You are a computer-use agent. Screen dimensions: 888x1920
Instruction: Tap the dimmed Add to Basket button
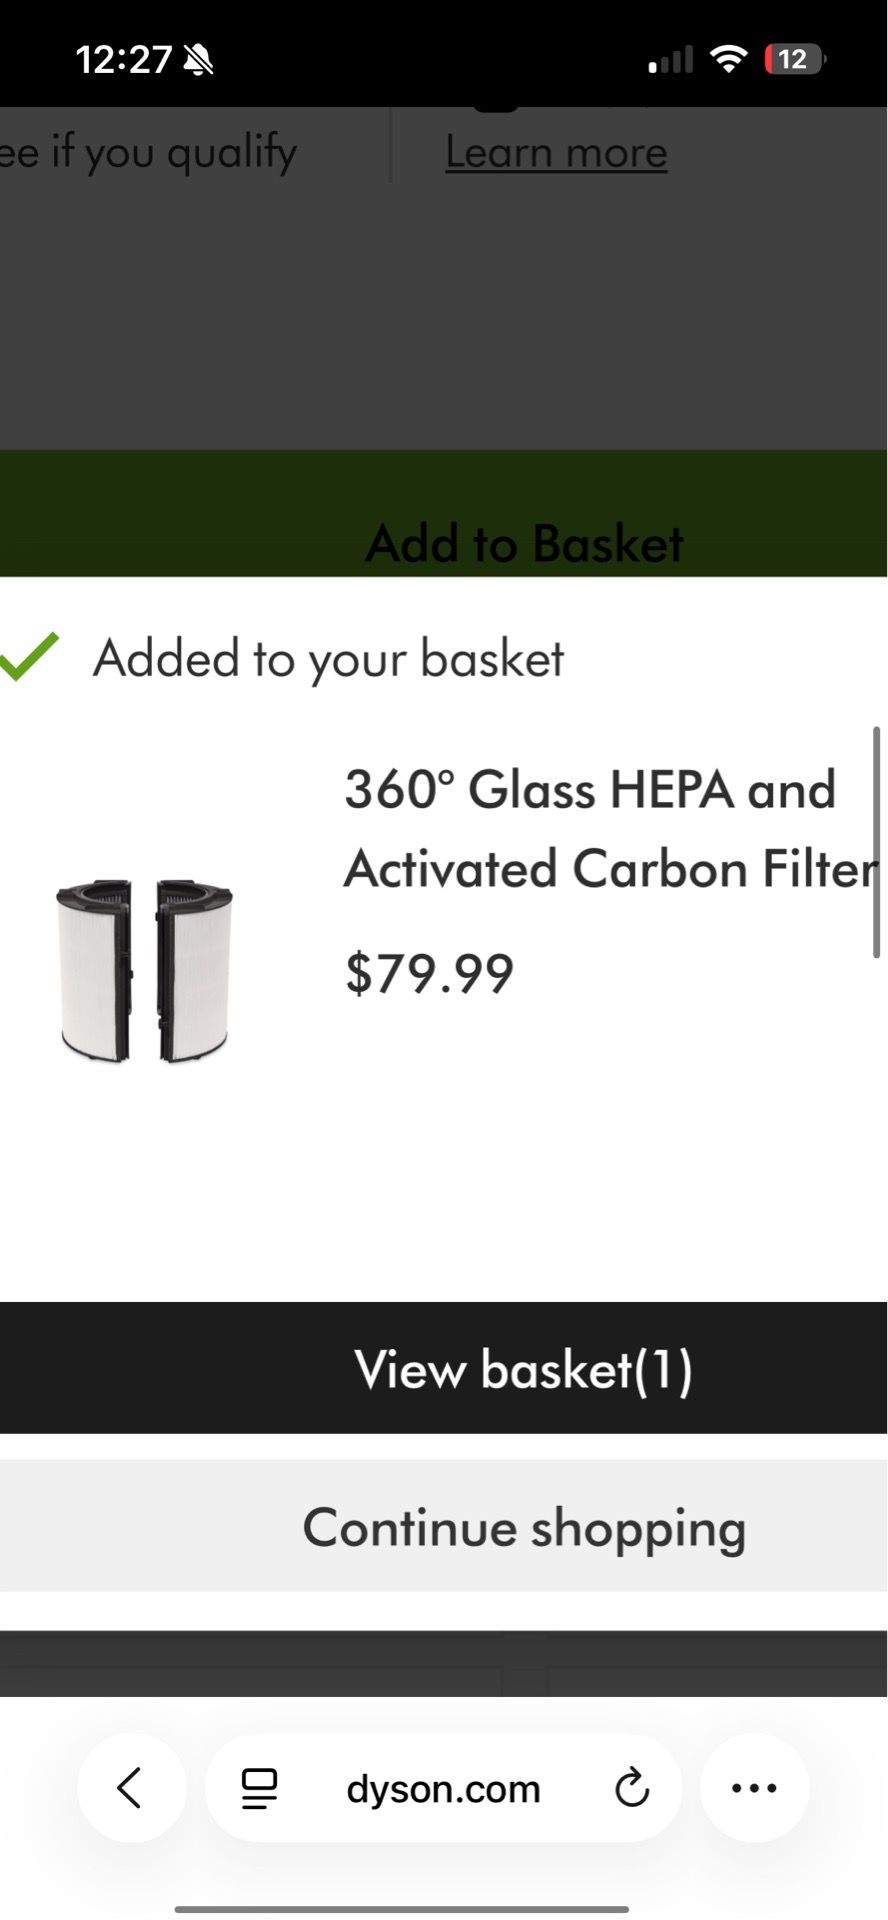point(444,513)
